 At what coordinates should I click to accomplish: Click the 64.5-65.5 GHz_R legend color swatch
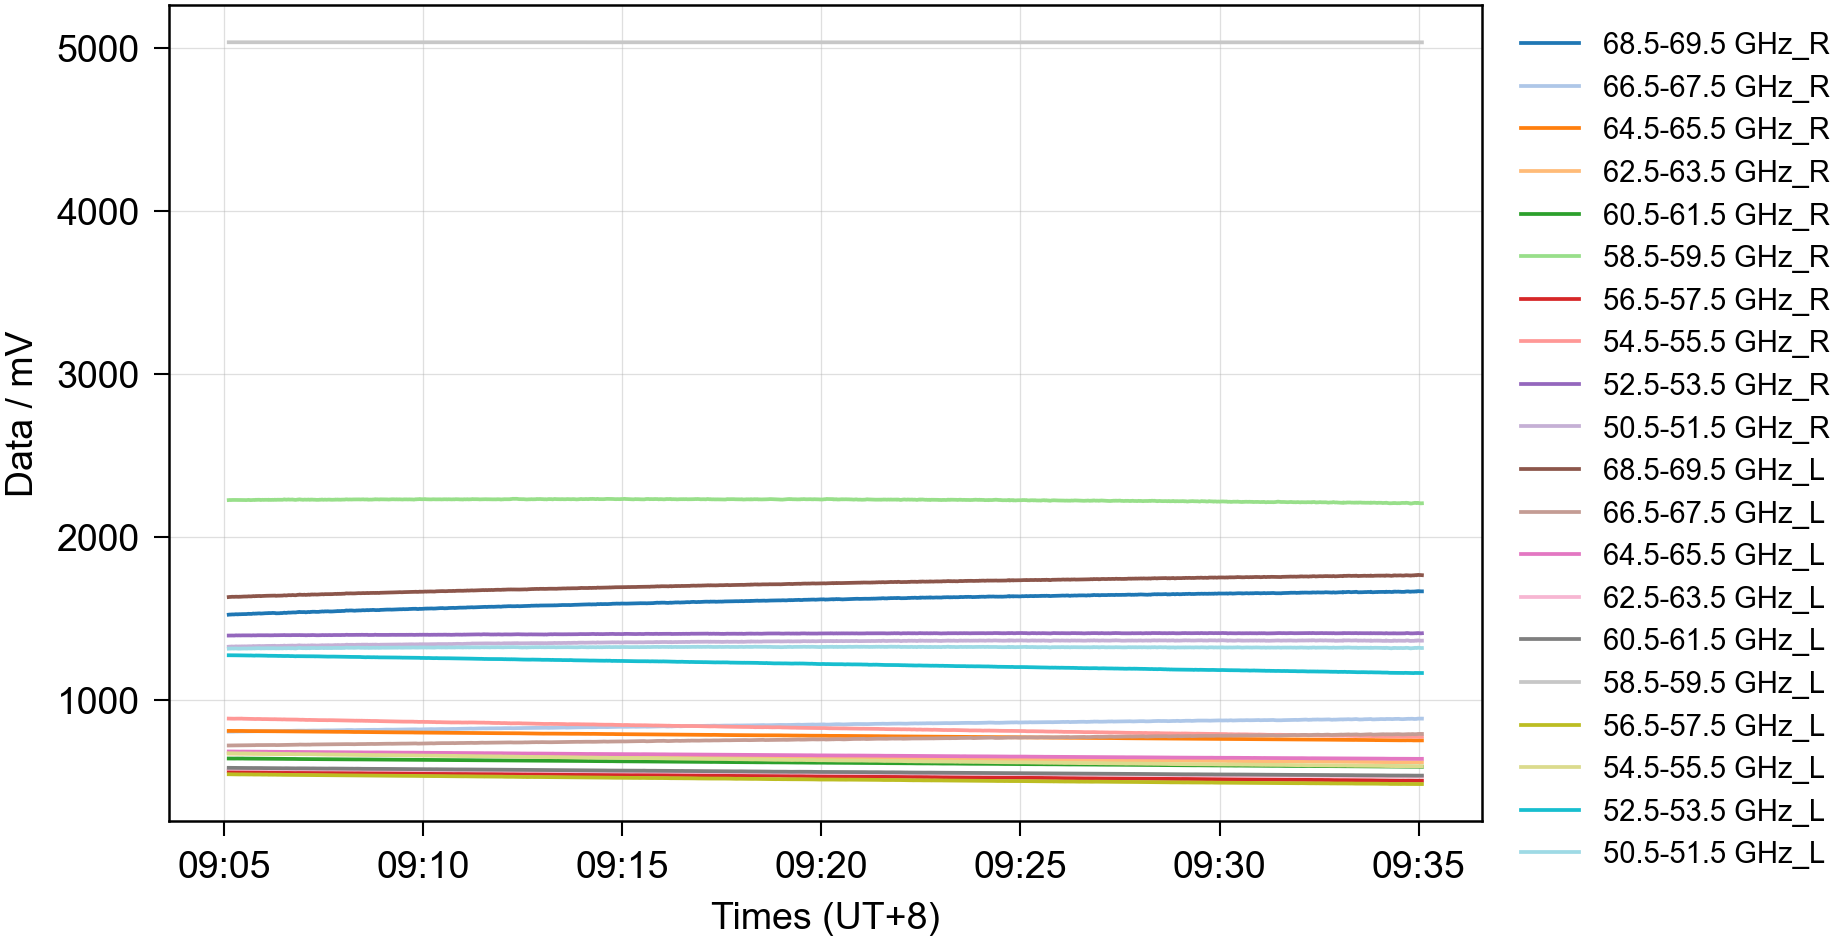[1549, 129]
